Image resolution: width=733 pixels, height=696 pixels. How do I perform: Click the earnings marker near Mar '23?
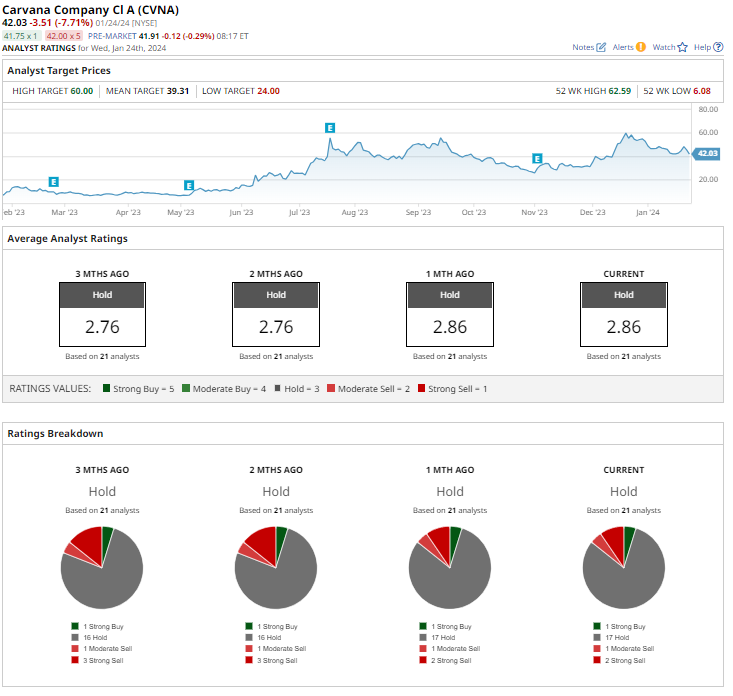point(54,182)
